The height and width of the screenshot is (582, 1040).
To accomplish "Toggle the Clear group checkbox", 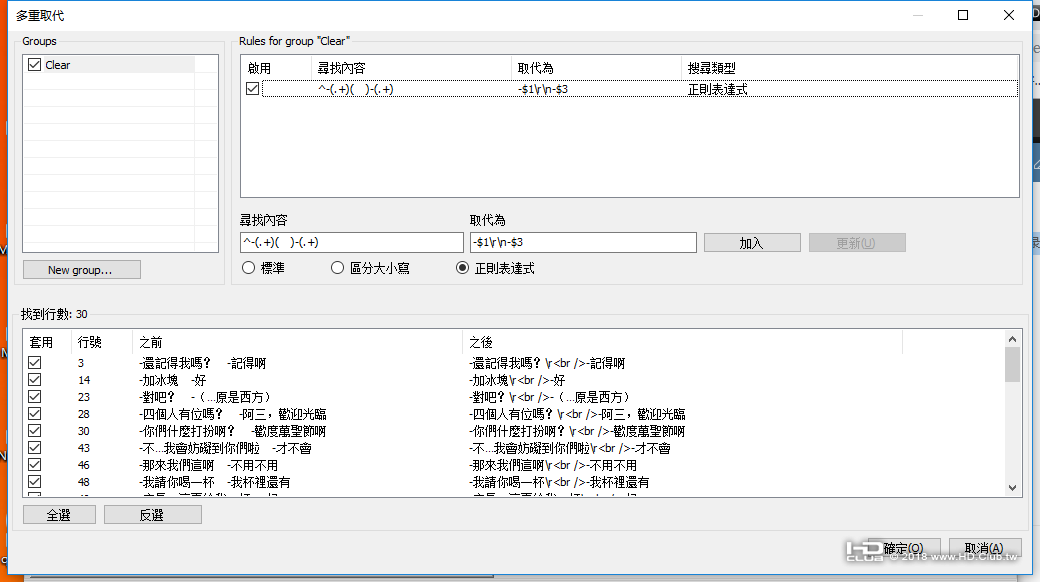I will point(34,64).
